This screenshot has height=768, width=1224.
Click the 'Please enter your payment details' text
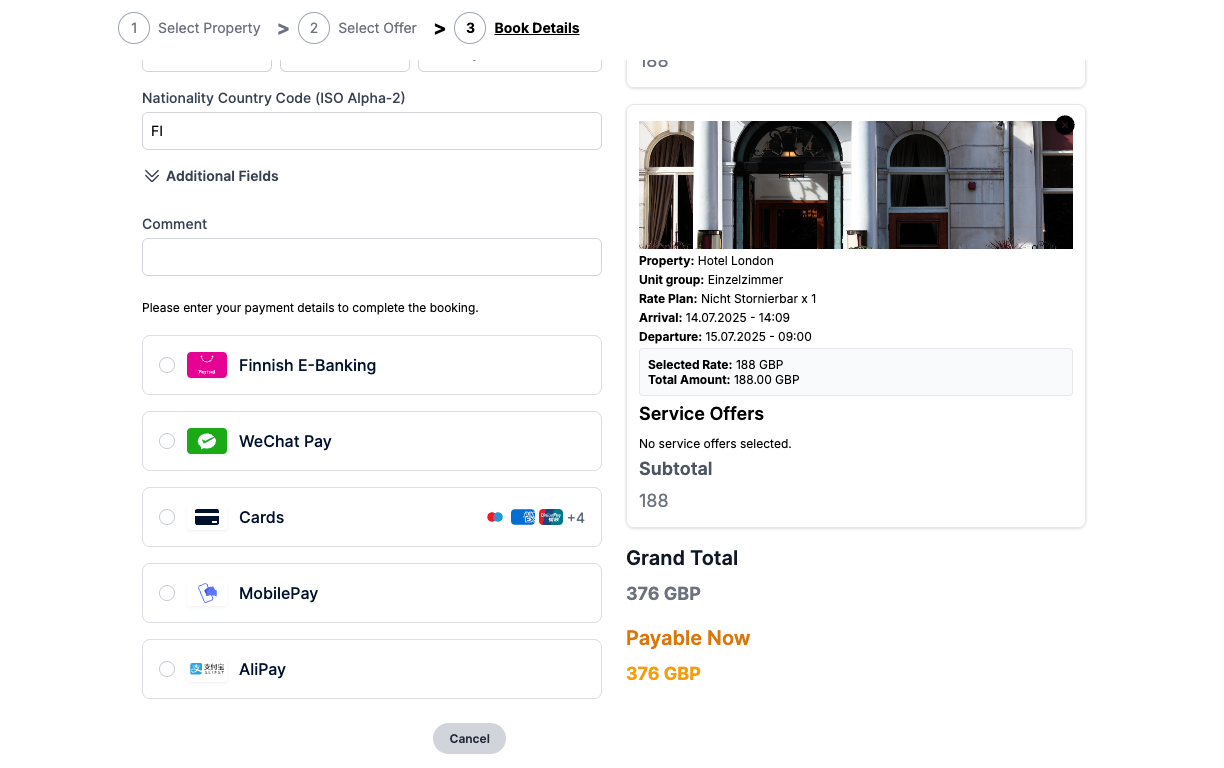[x=310, y=308]
